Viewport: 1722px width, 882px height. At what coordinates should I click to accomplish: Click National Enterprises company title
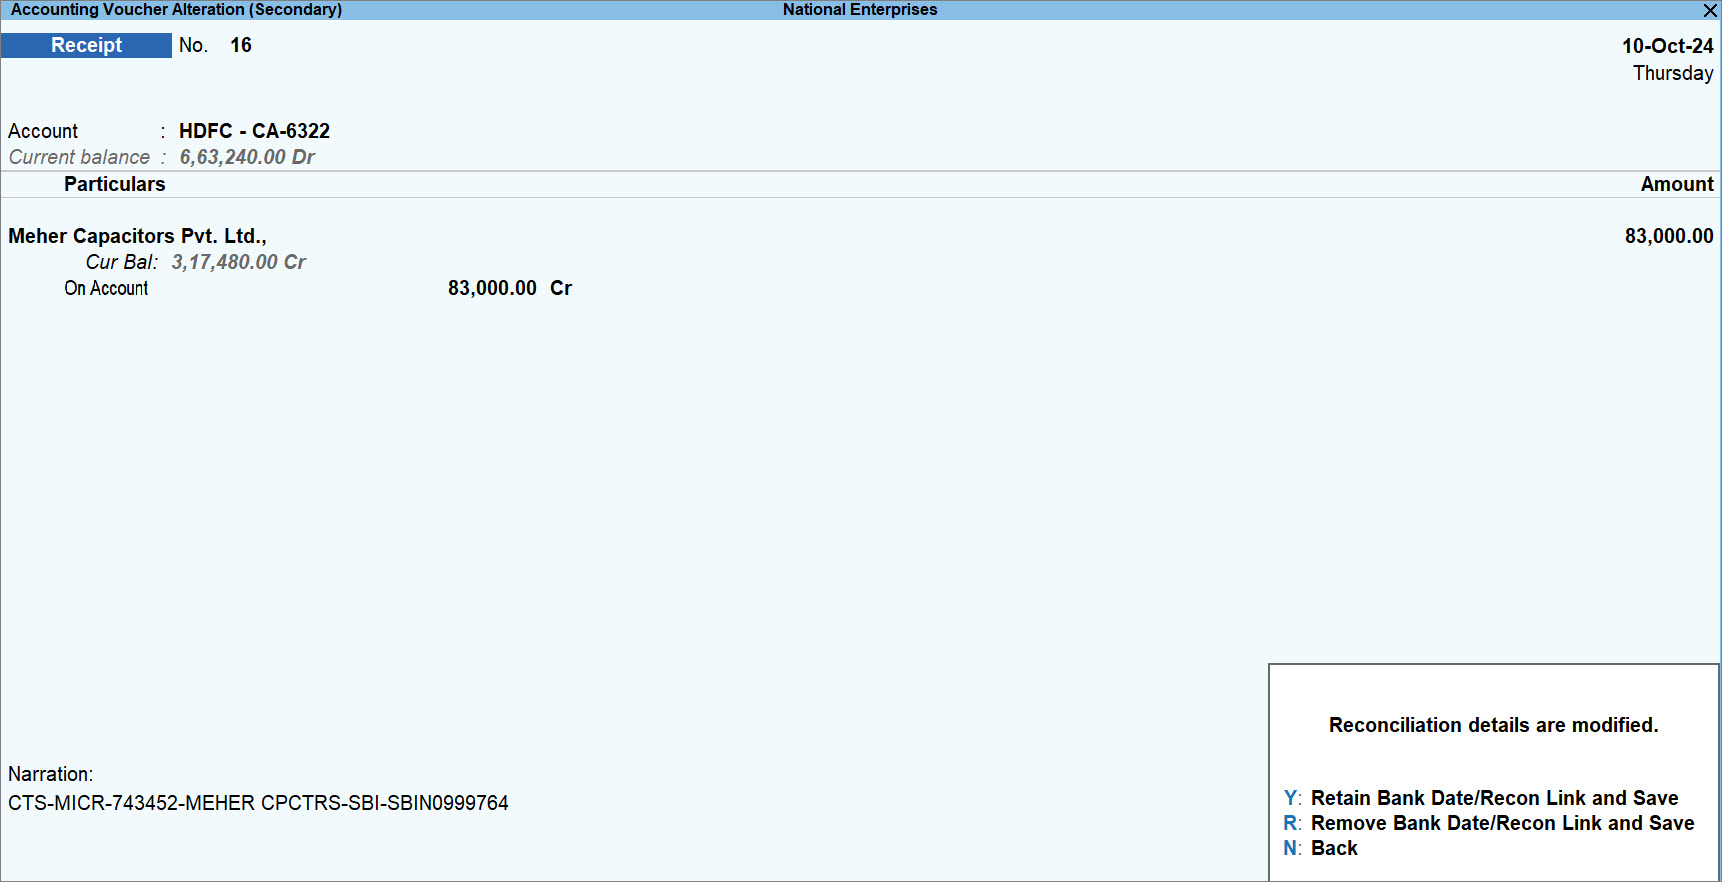(x=860, y=10)
